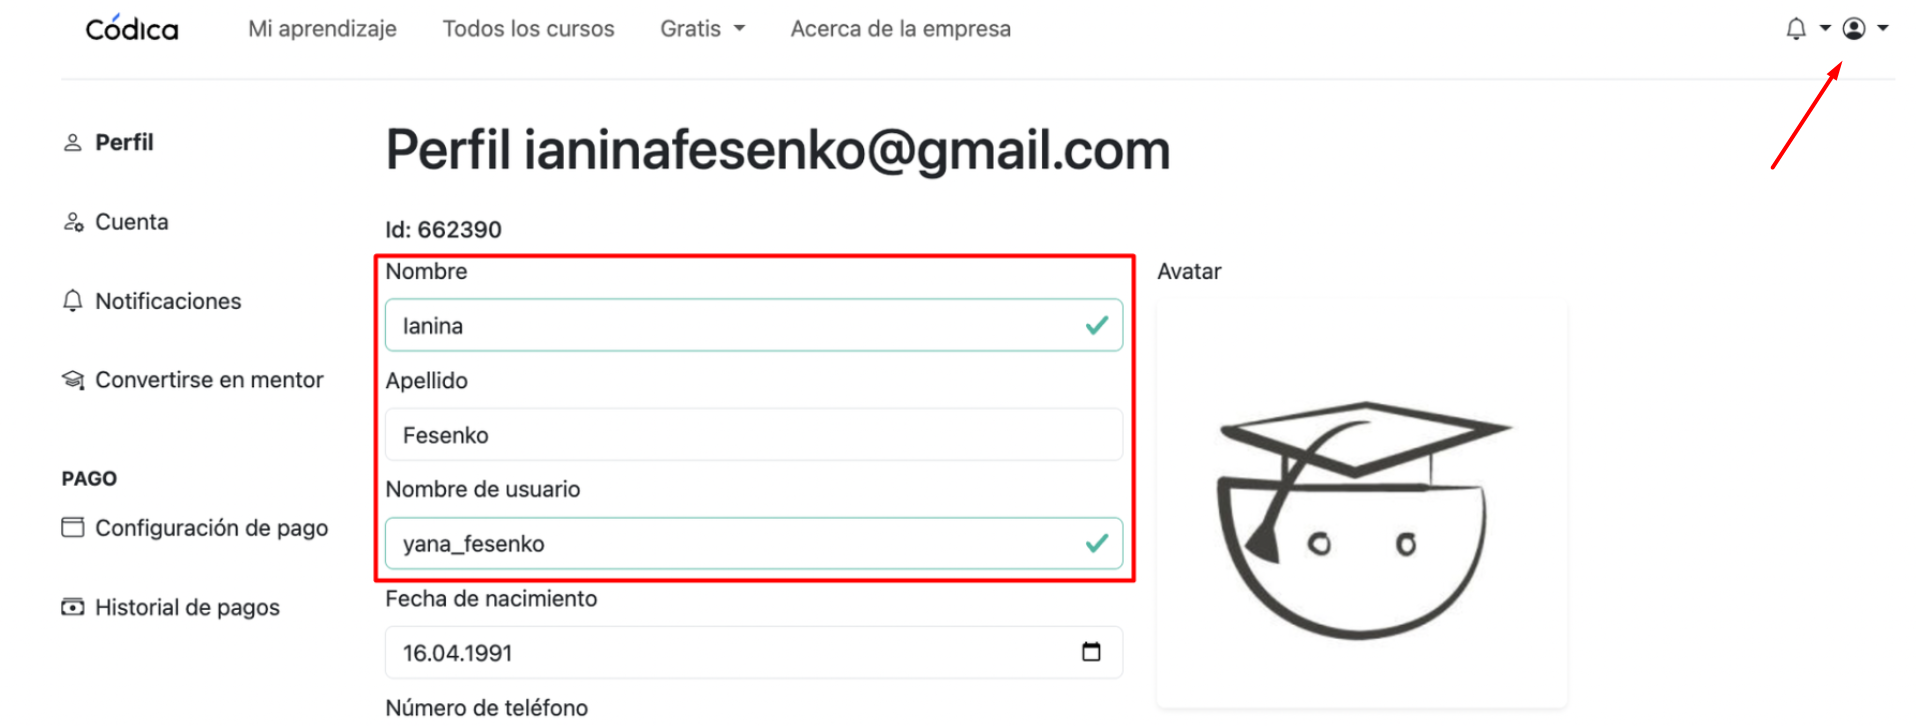Click the Notificaciones bell icon in sidebar
1916x726 pixels.
[73, 301]
